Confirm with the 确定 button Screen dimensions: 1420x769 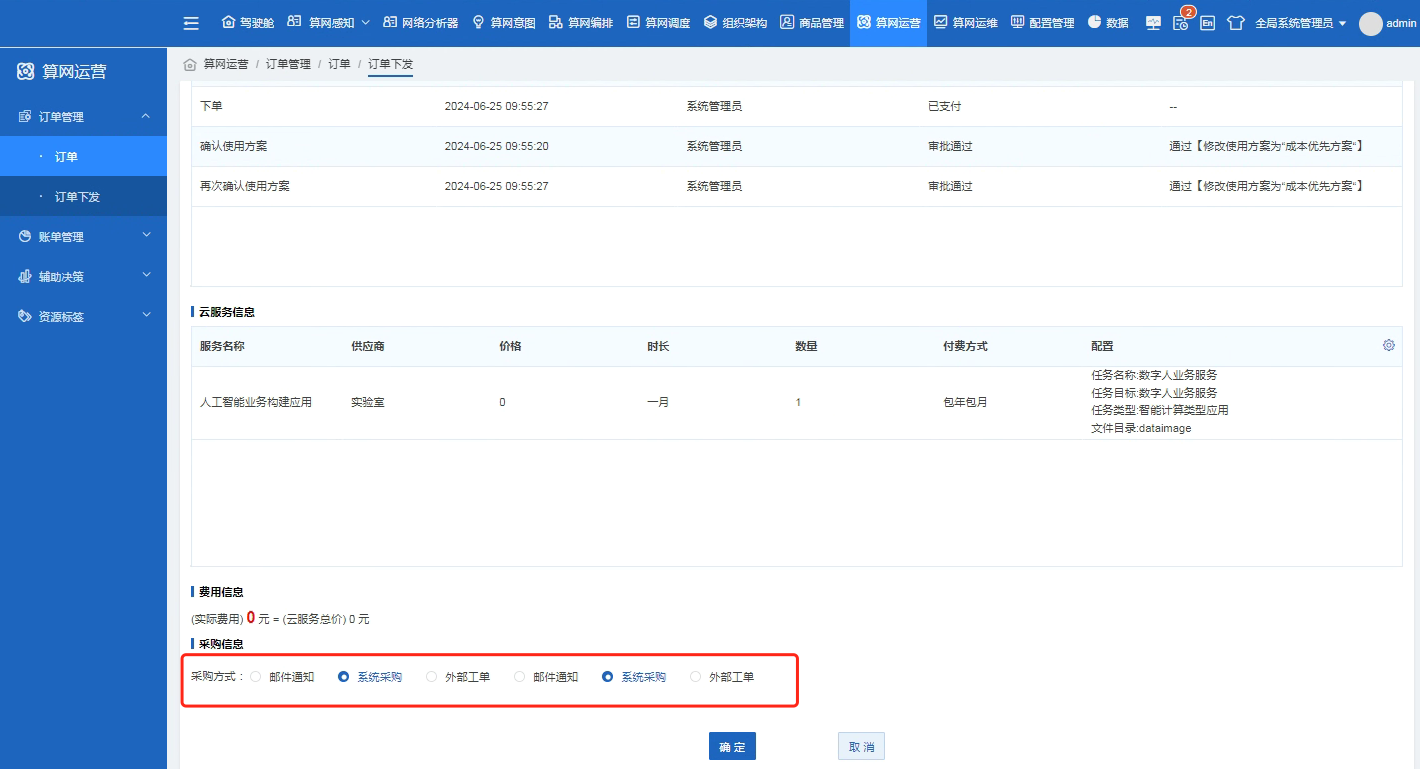pyautogui.click(x=732, y=747)
